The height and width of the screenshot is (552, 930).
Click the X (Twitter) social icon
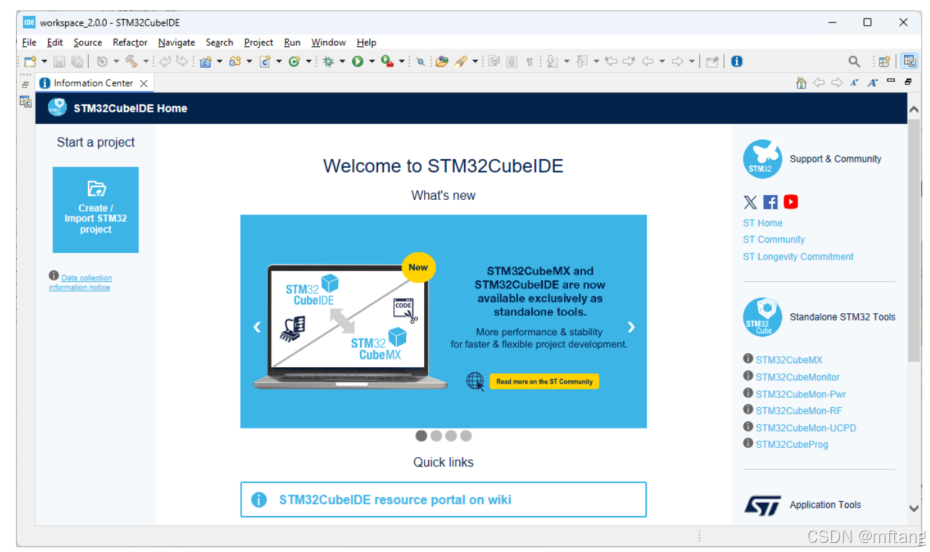tap(750, 202)
